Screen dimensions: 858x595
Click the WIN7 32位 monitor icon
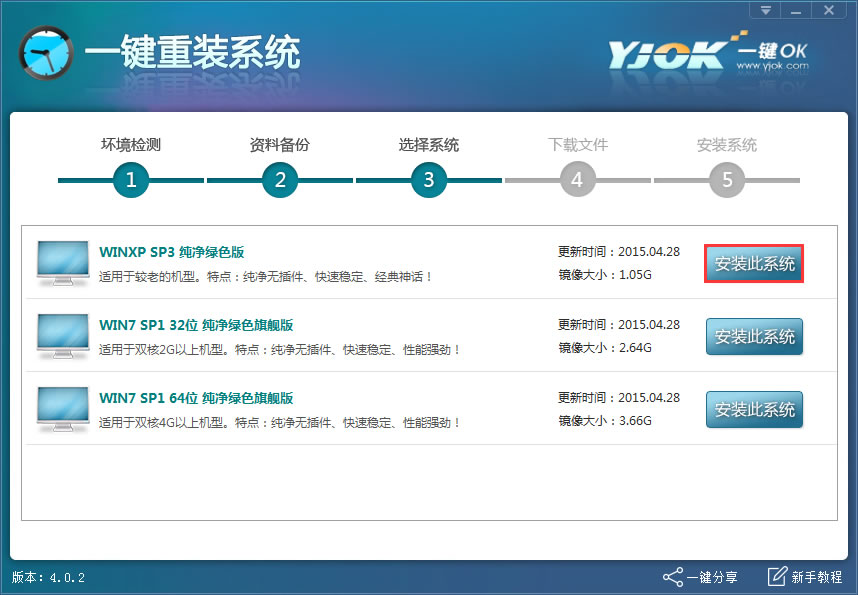pos(62,336)
